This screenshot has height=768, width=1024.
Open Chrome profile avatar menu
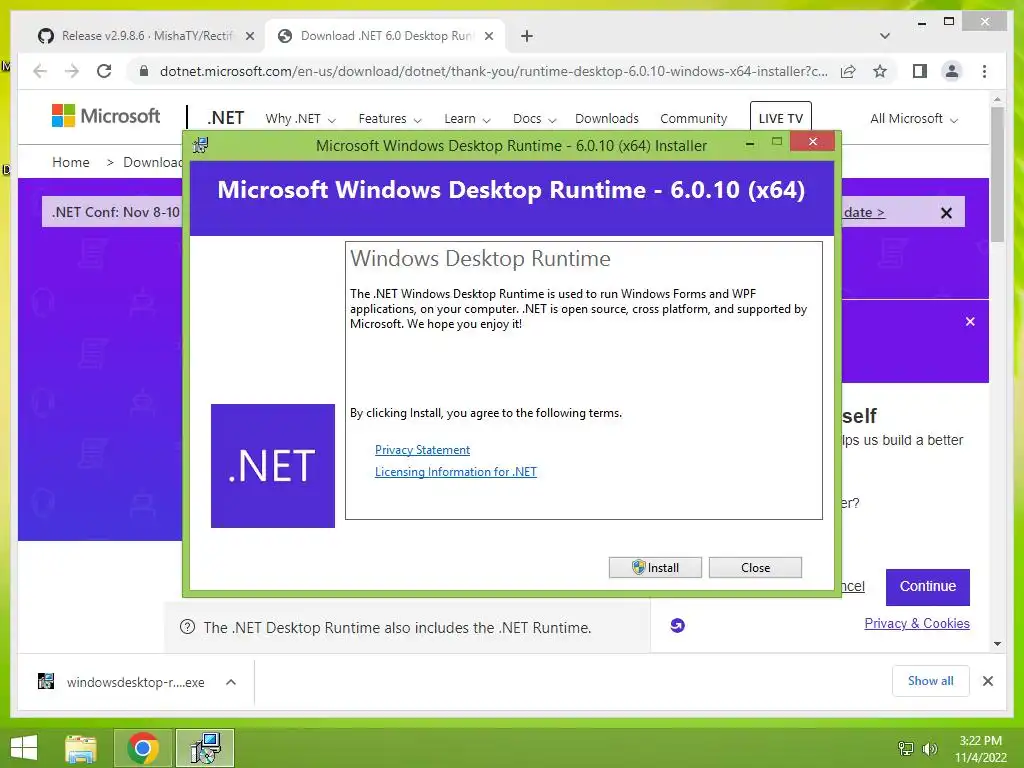point(952,71)
